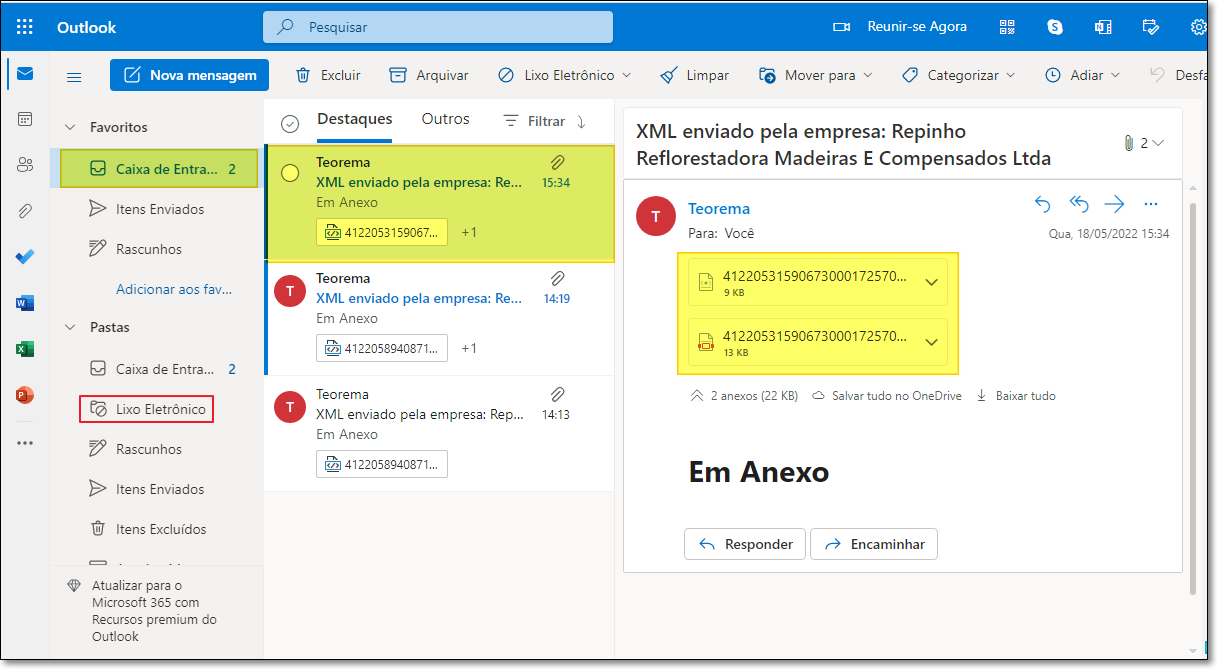Image resolution: width=1217 pixels, height=669 pixels.
Task: Collapse the Pastas section
Action: tap(71, 327)
